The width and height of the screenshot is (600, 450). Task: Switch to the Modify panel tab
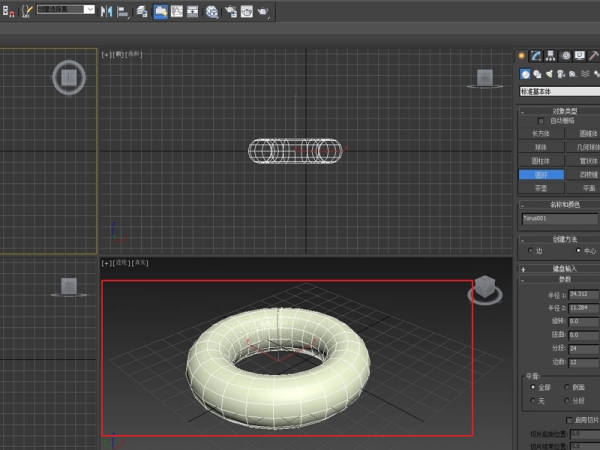click(x=536, y=56)
